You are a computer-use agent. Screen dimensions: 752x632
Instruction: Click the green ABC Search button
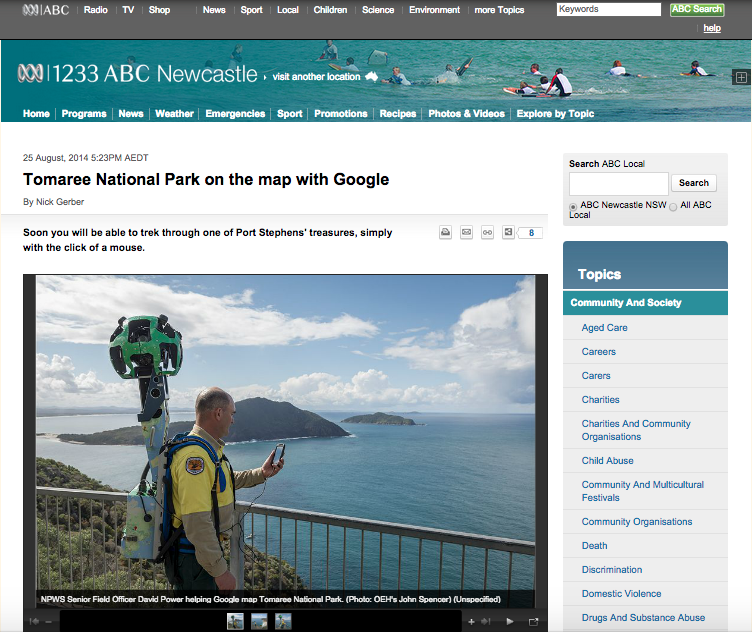[697, 9]
